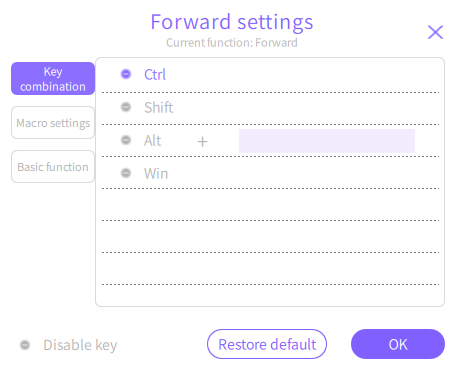Click the Shift label text
The height and width of the screenshot is (378, 463).
159,107
